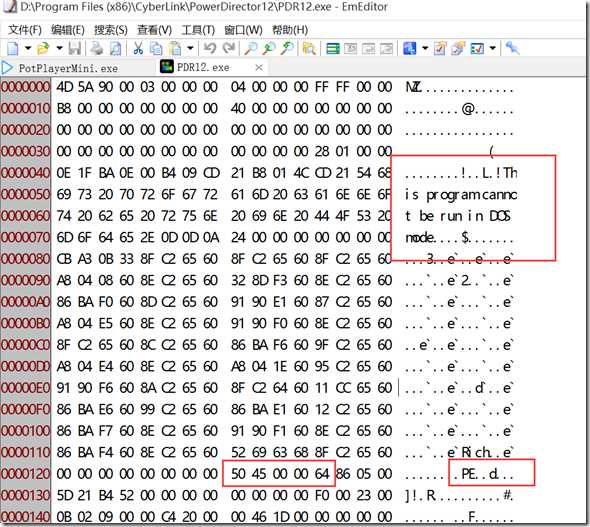This screenshot has height=527, width=590.
Task: Click the 50 byte in row 0000120
Action: click(238, 474)
